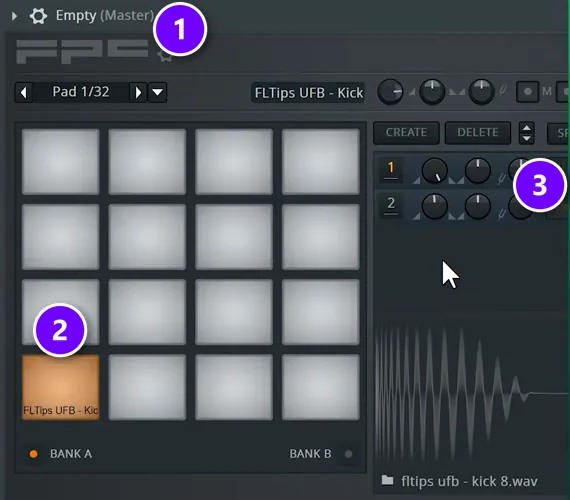This screenshot has height=500, width=570.
Task: Go to the next pad with the right arrow
Action: click(138, 92)
